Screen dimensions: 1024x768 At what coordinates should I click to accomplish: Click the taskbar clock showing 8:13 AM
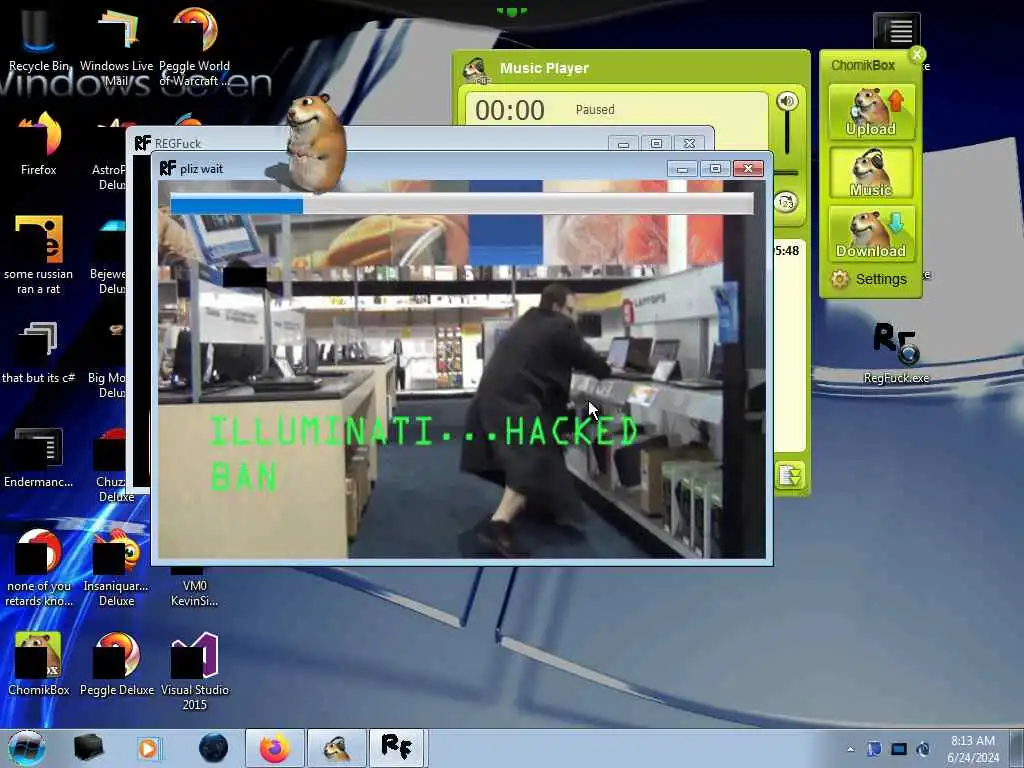pos(973,748)
